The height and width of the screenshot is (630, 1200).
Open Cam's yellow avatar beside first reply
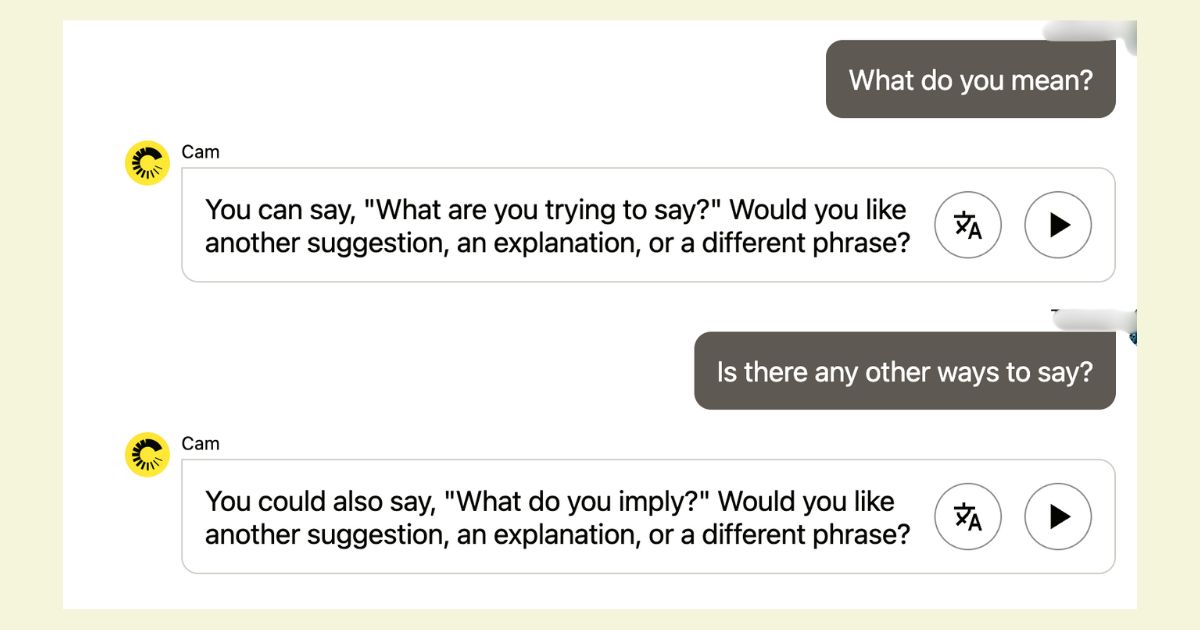(x=148, y=162)
